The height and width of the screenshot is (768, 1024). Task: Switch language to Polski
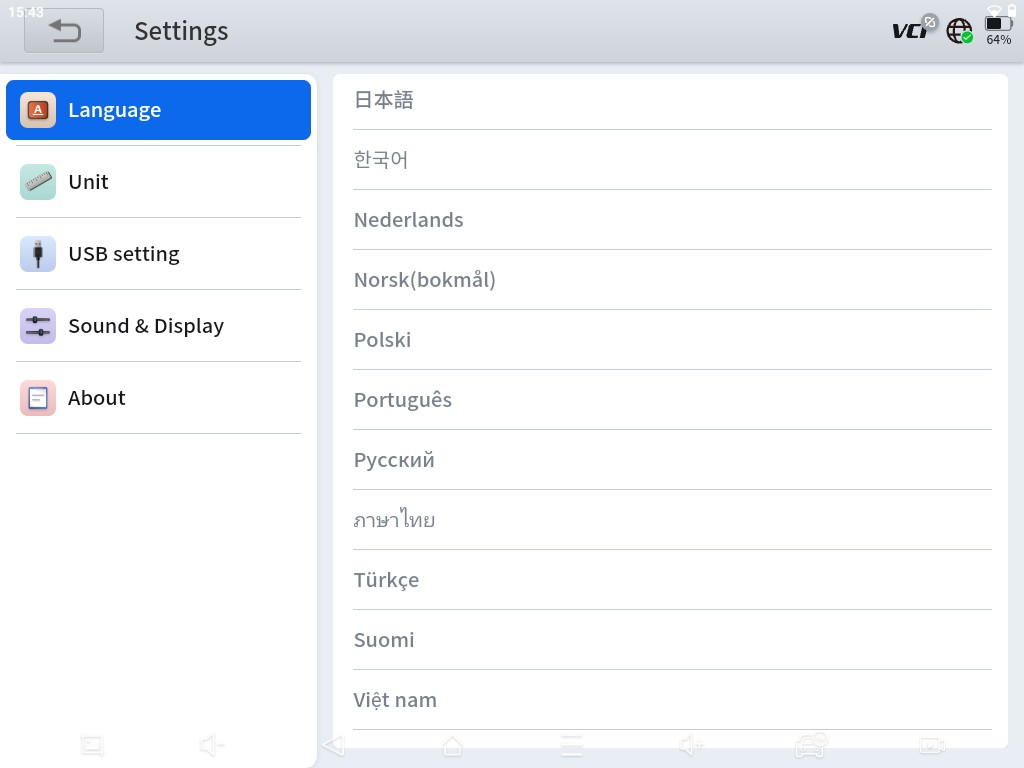382,340
